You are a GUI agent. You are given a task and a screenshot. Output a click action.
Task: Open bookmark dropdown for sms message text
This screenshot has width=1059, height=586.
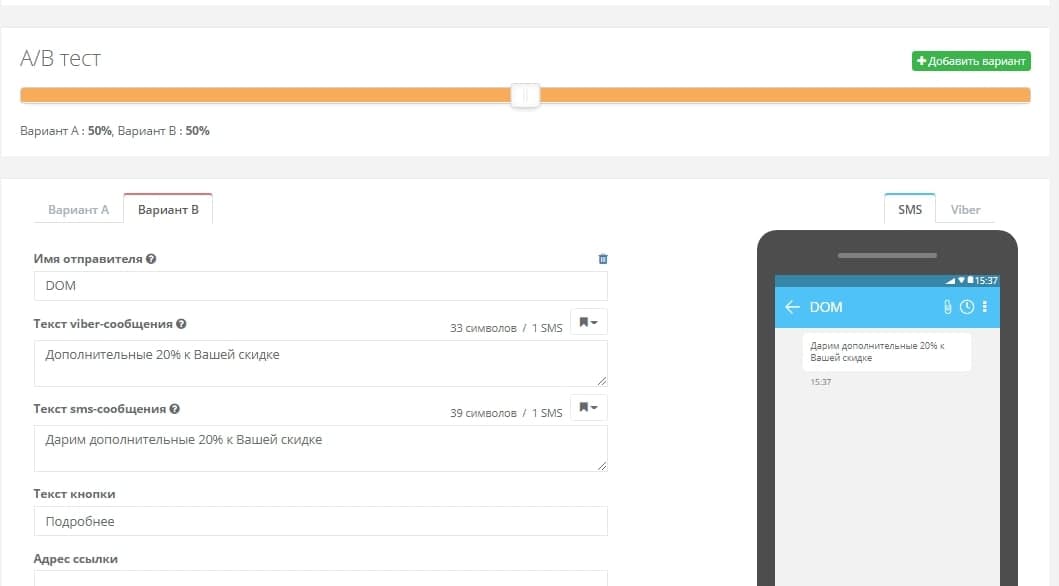pyautogui.click(x=588, y=407)
